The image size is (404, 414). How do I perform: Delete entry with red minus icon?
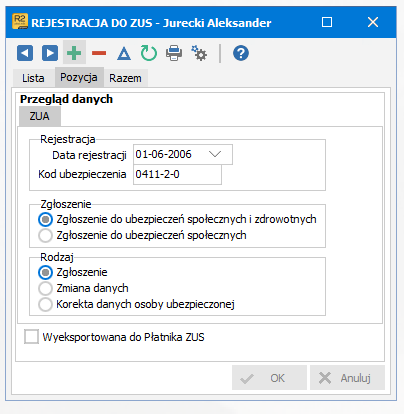coord(99,53)
